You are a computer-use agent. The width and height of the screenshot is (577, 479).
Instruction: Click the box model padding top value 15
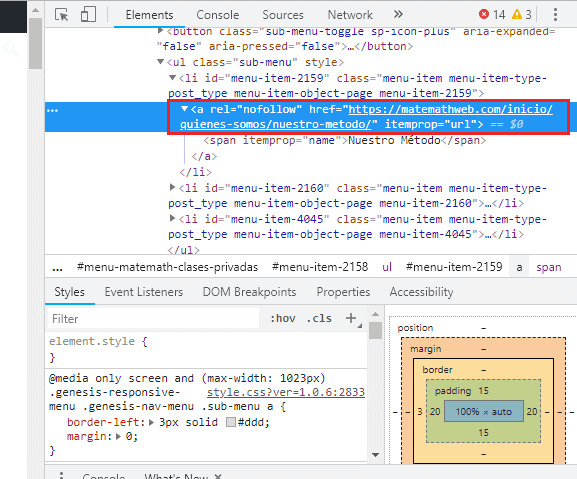pyautogui.click(x=484, y=391)
